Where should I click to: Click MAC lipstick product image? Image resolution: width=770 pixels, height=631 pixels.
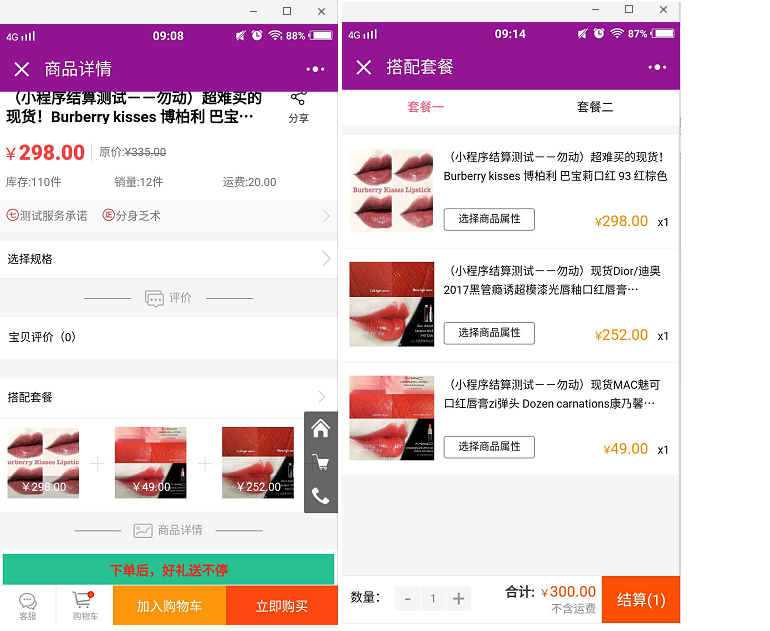[x=391, y=418]
